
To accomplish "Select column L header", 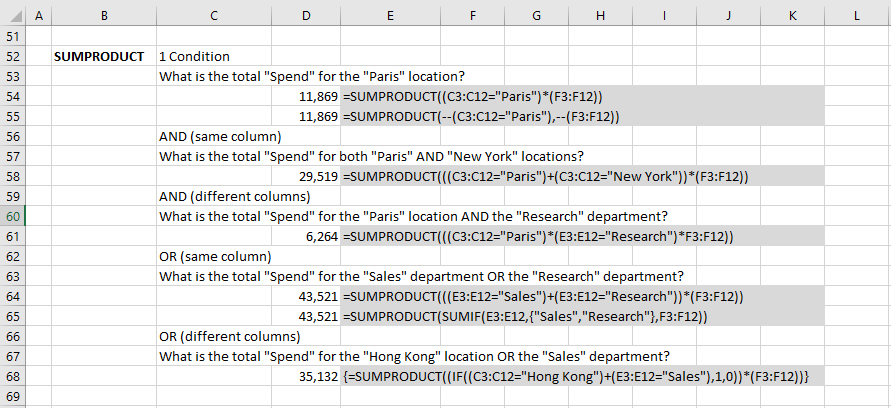I will 856,16.
